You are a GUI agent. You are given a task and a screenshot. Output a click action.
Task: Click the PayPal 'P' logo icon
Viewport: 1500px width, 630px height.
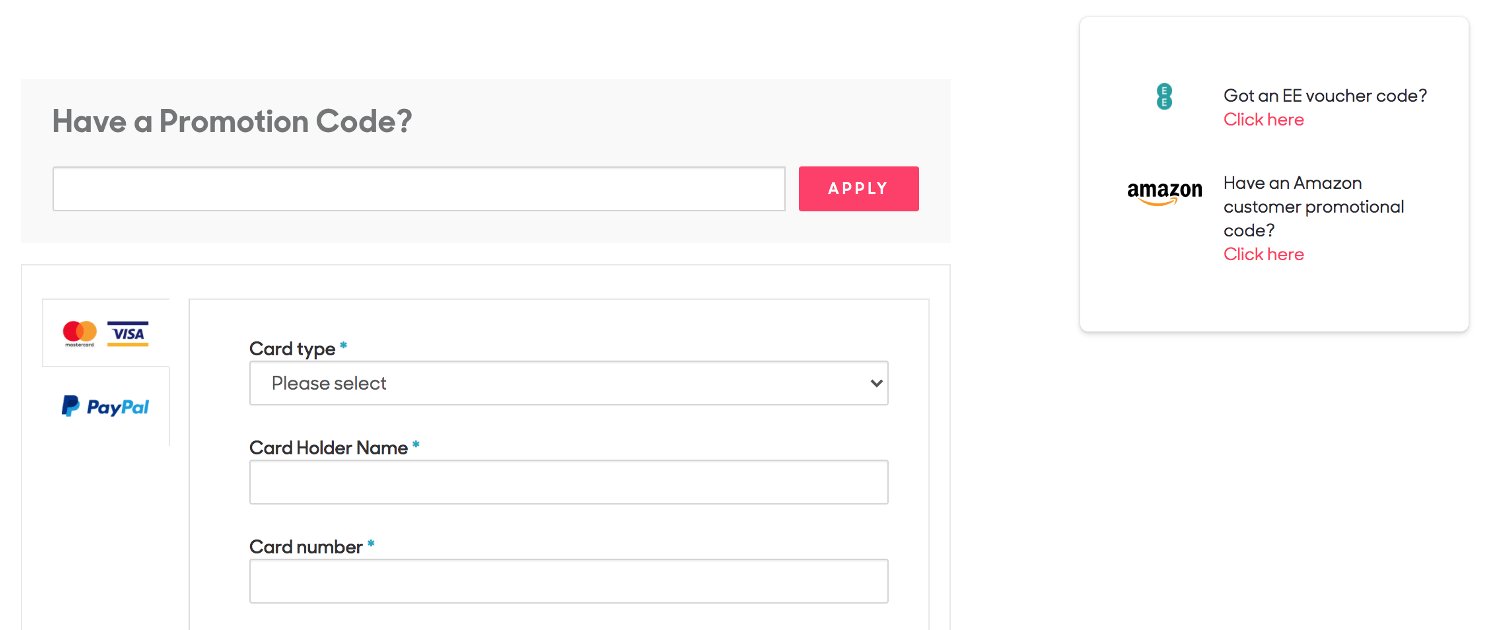(x=70, y=406)
